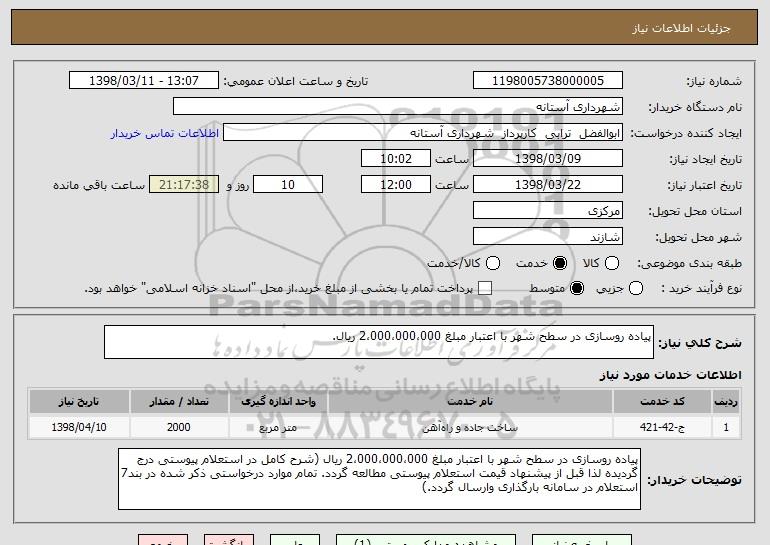Click the delivery province field مرکزی
The width and height of the screenshot is (770, 545).
click(548, 211)
